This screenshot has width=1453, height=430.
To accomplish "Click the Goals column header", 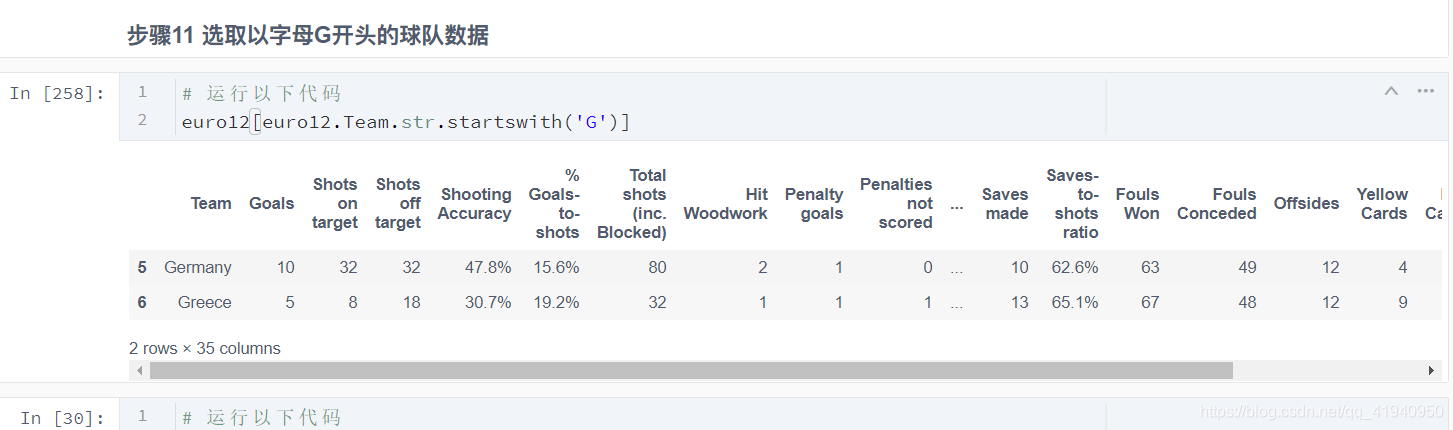I will pos(271,203).
